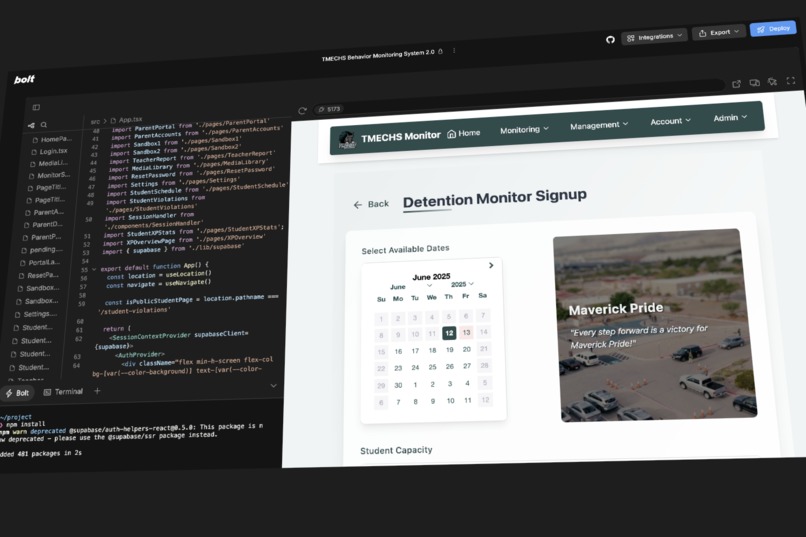This screenshot has width=806, height=537.
Task: Go to next month in calendar
Action: coord(491,265)
